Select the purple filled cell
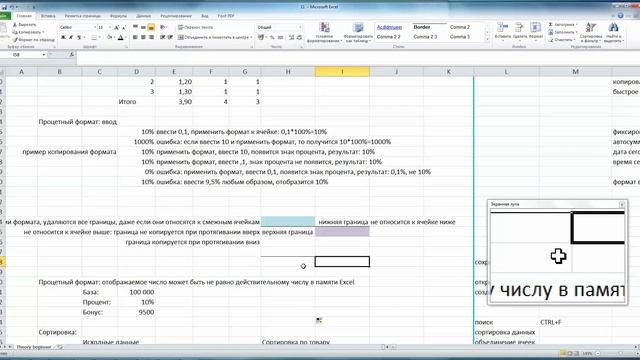 click(342, 232)
